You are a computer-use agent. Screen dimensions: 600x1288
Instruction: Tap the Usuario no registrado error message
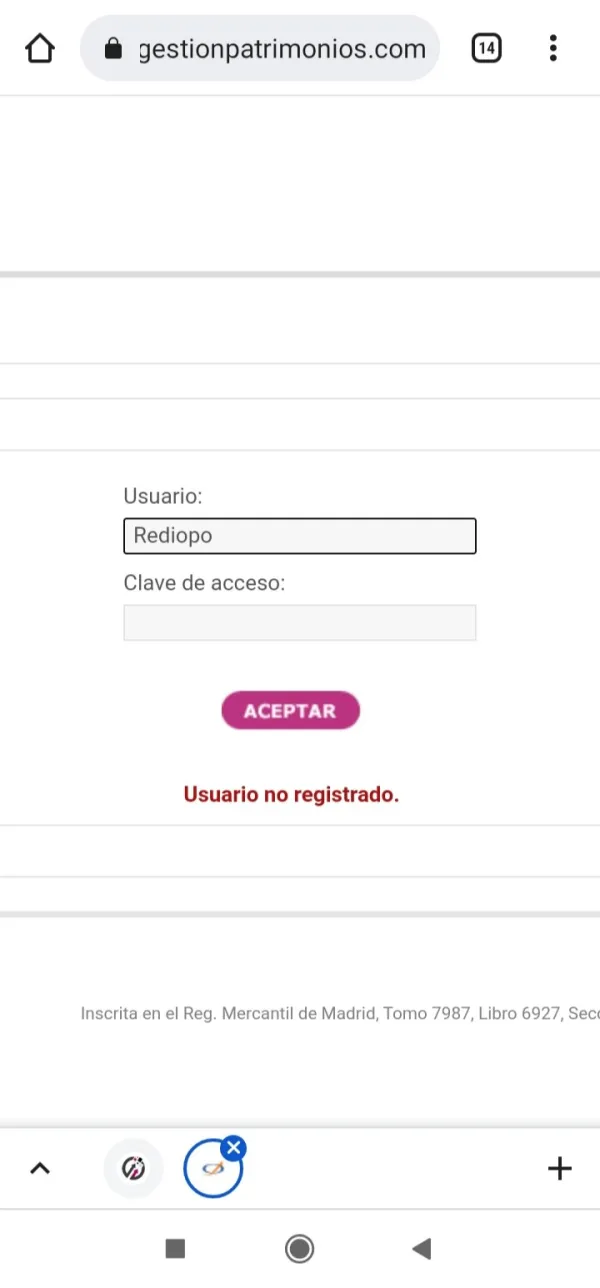[x=291, y=794]
